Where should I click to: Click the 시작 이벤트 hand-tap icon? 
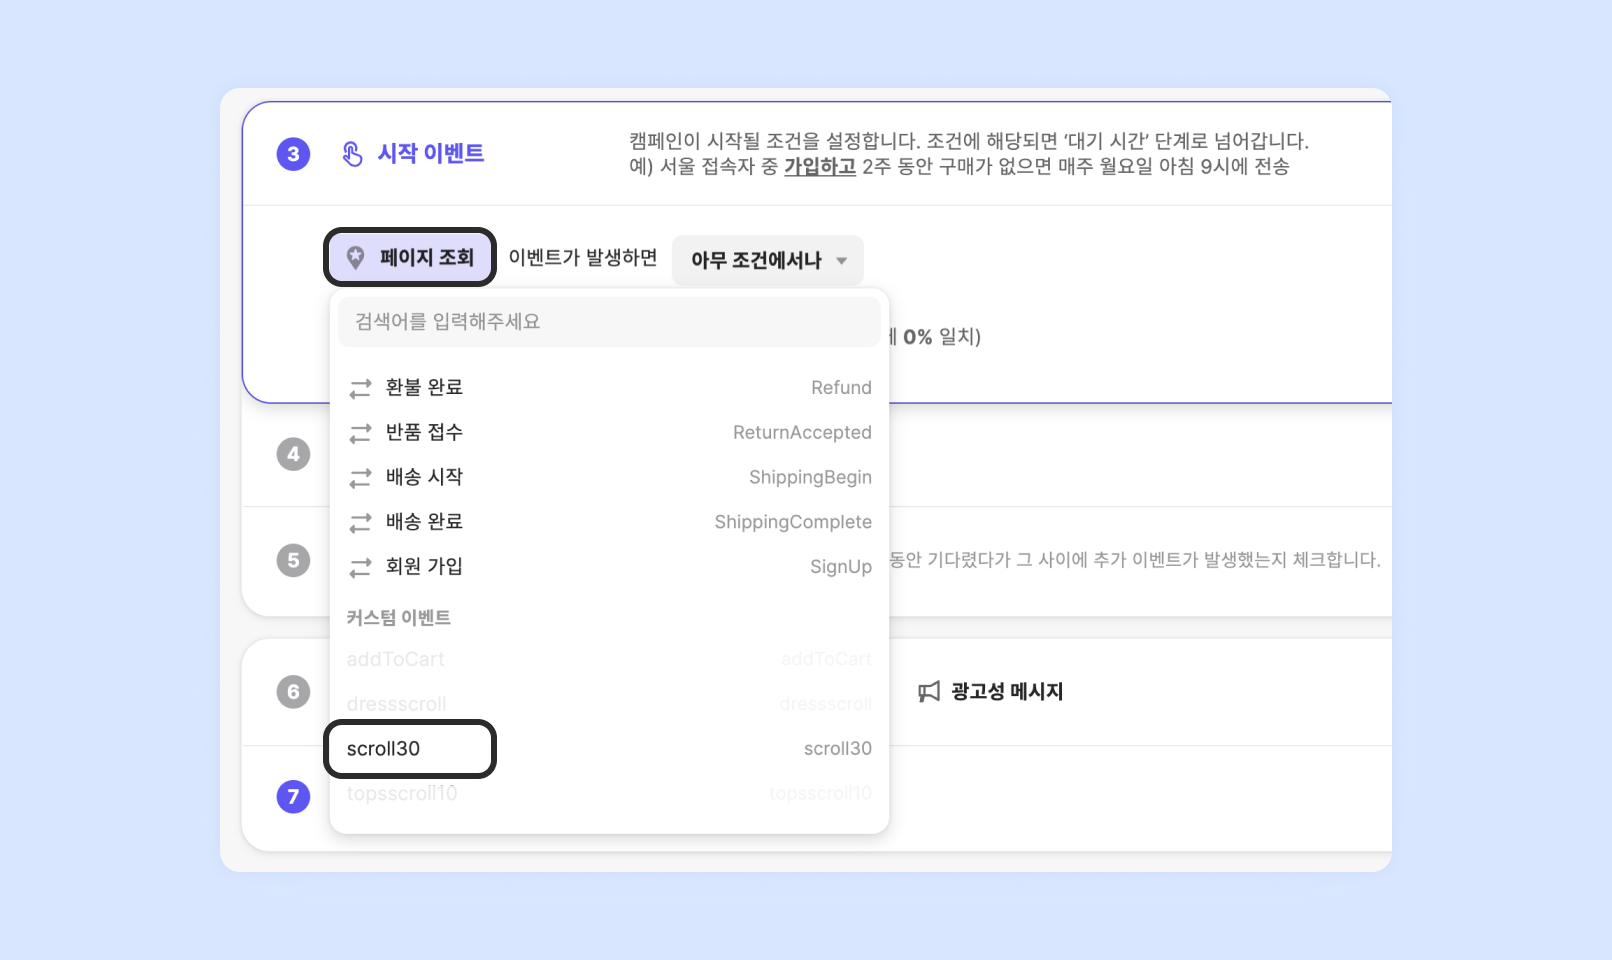[352, 154]
